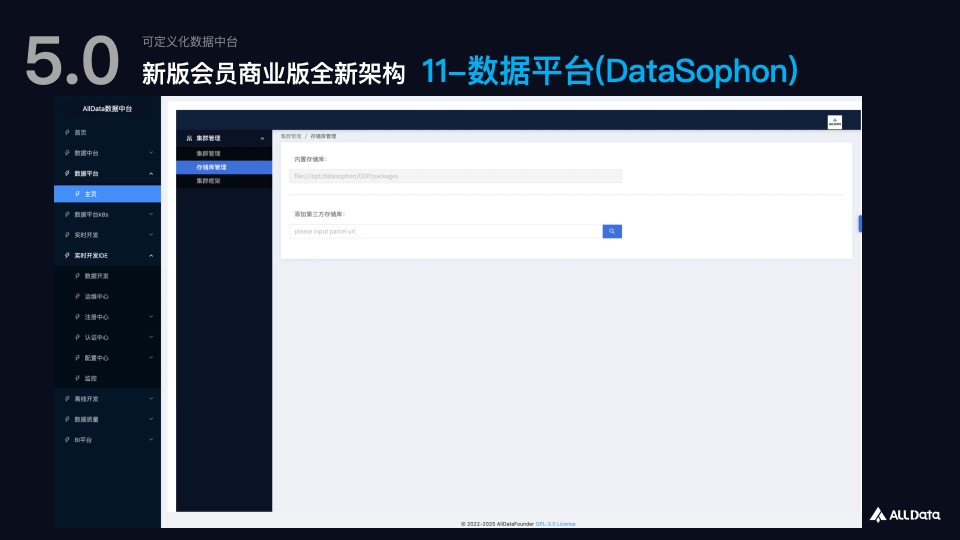
Task: Click the blue search icon button
Action: (612, 231)
